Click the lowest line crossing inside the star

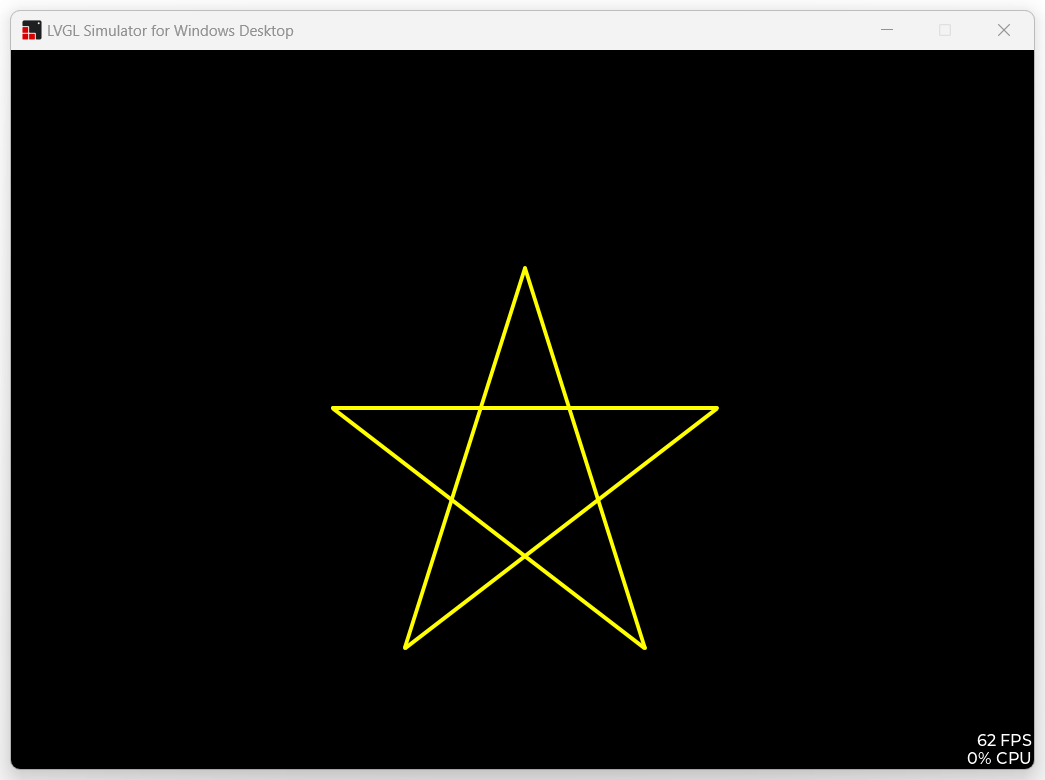pyautogui.click(x=525, y=555)
